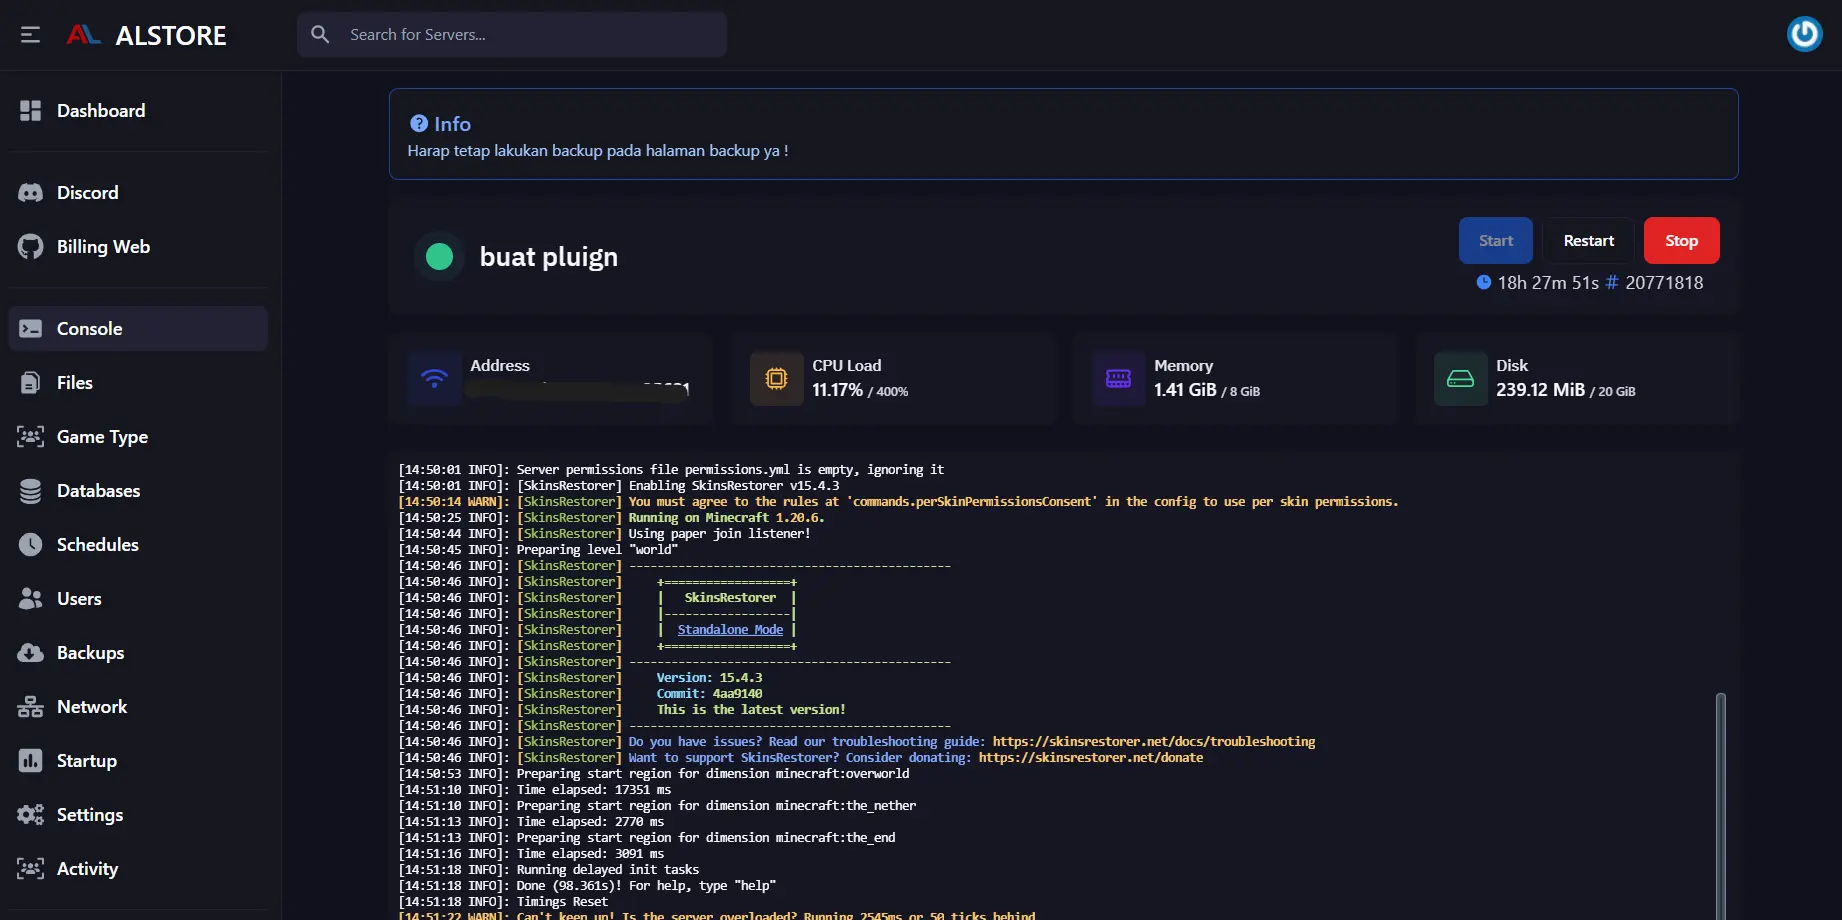Go to the Dashboard page
The width and height of the screenshot is (1842, 920).
[100, 111]
